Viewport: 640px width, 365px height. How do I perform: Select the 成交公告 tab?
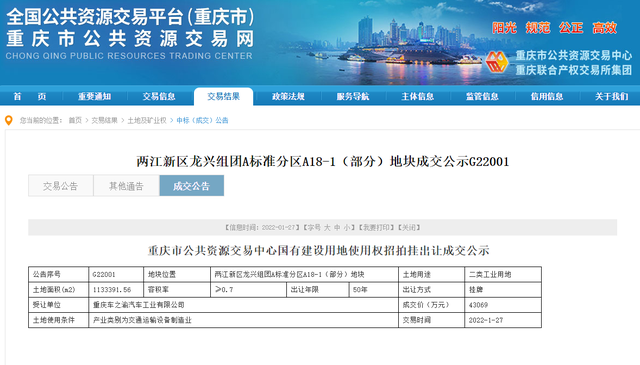[191, 186]
